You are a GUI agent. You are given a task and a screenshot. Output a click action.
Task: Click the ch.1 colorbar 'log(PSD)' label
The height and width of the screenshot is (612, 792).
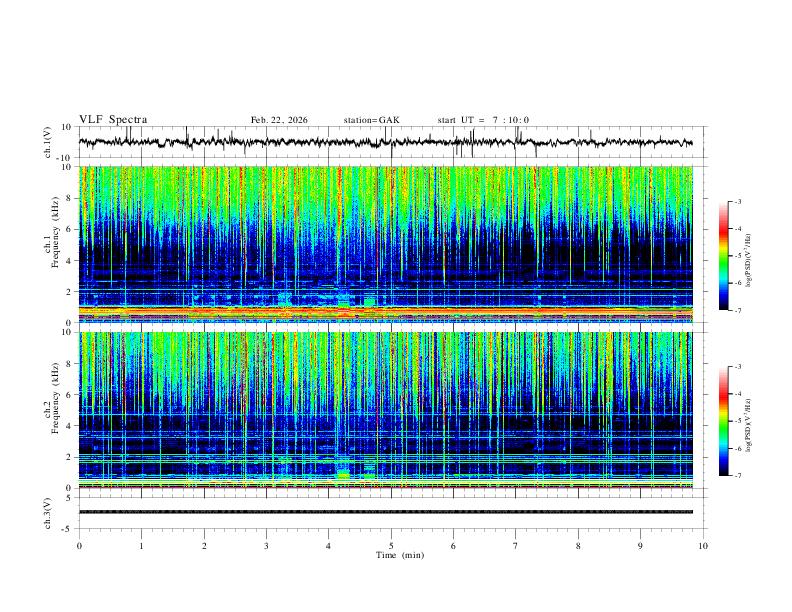point(749,260)
